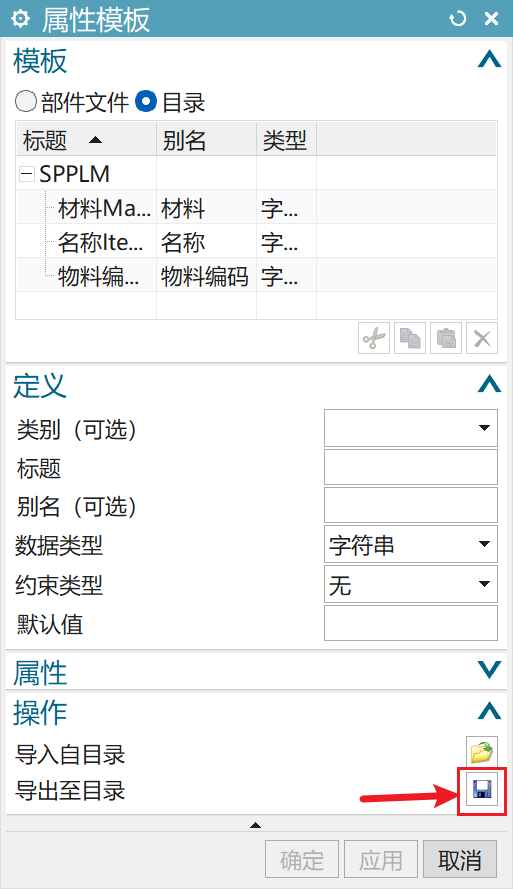Open the 类别 (可选) dropdown

pos(411,427)
